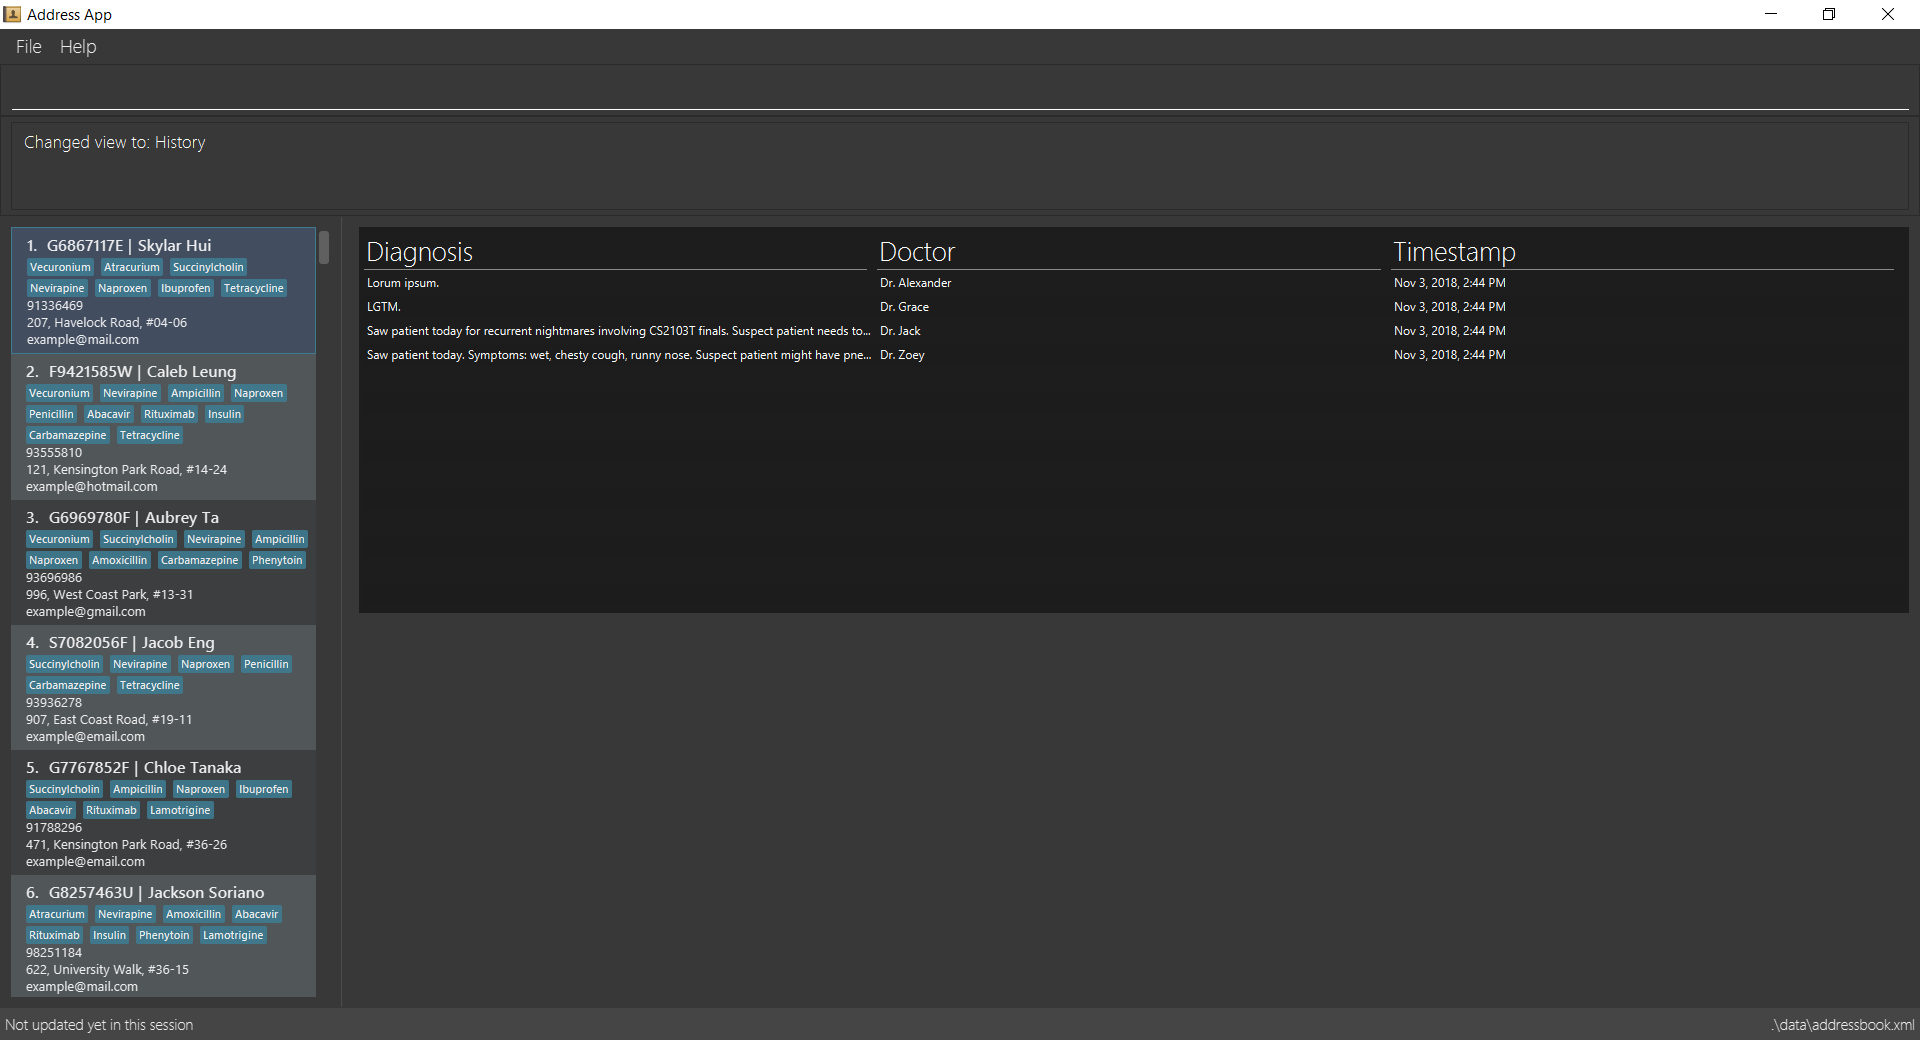Click address 907, East Coast Road
The width and height of the screenshot is (1920, 1040).
(109, 720)
